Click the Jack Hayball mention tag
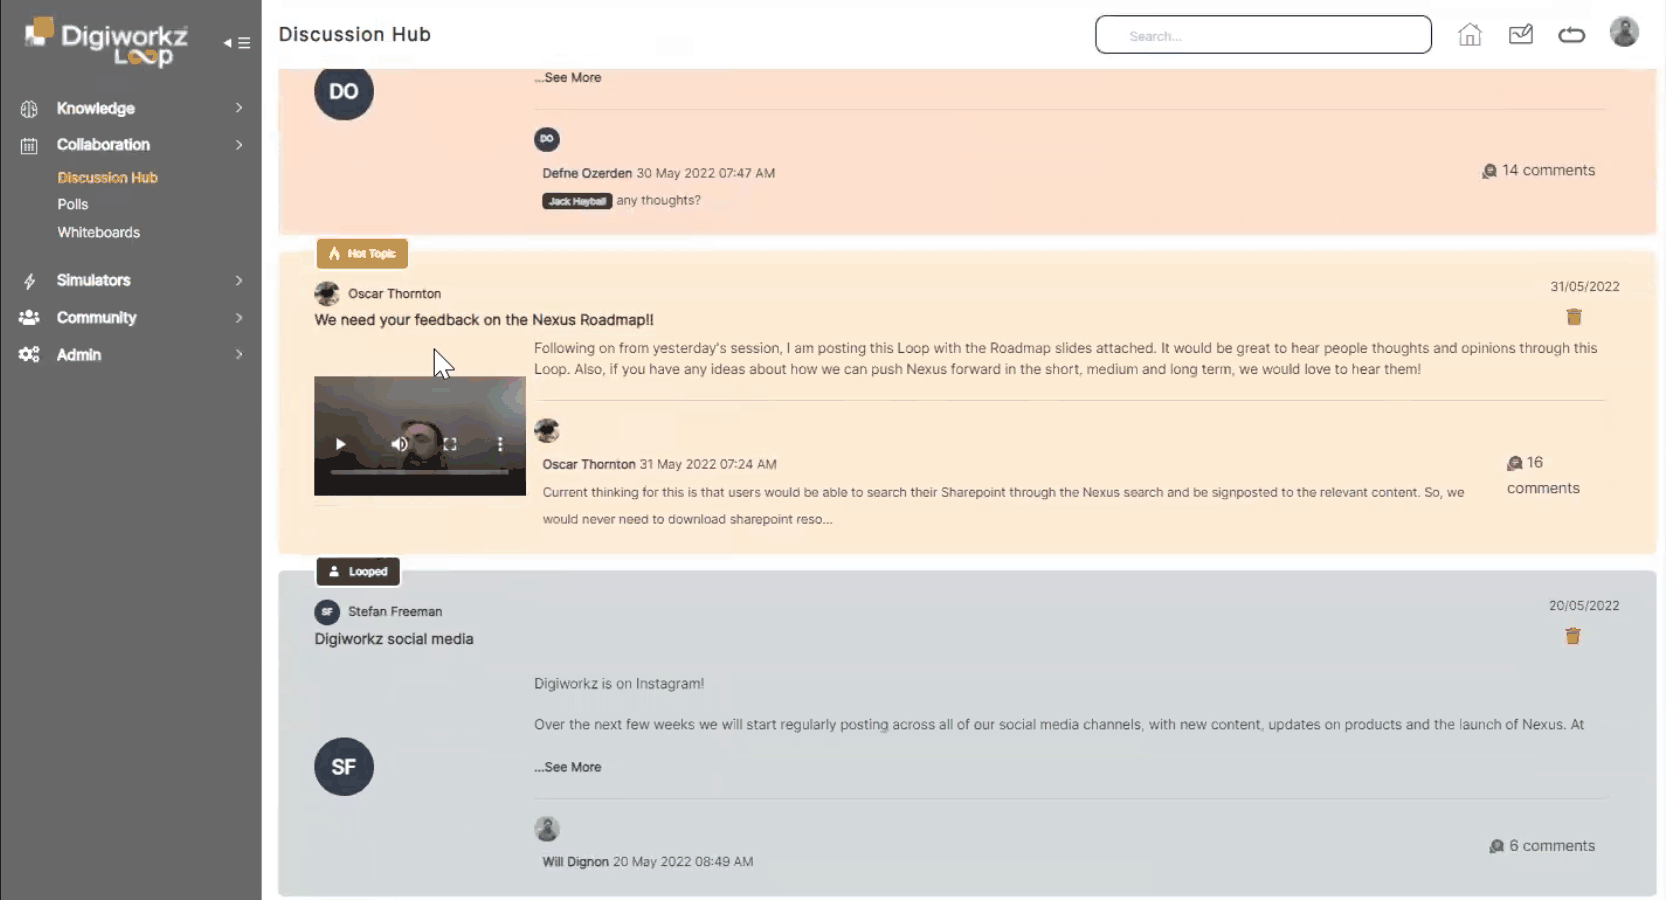This screenshot has height=900, width=1666. point(577,201)
